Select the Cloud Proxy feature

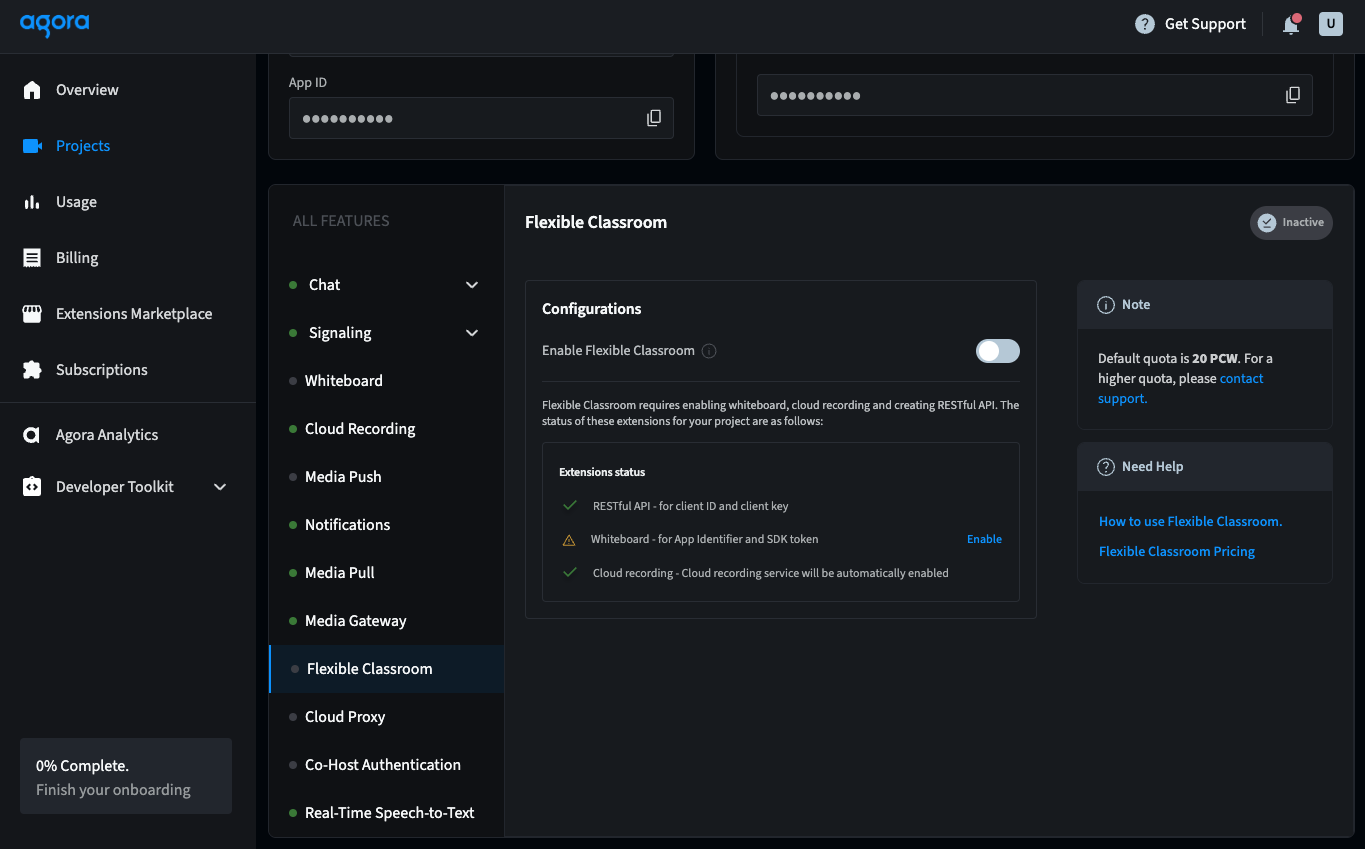[386, 717]
